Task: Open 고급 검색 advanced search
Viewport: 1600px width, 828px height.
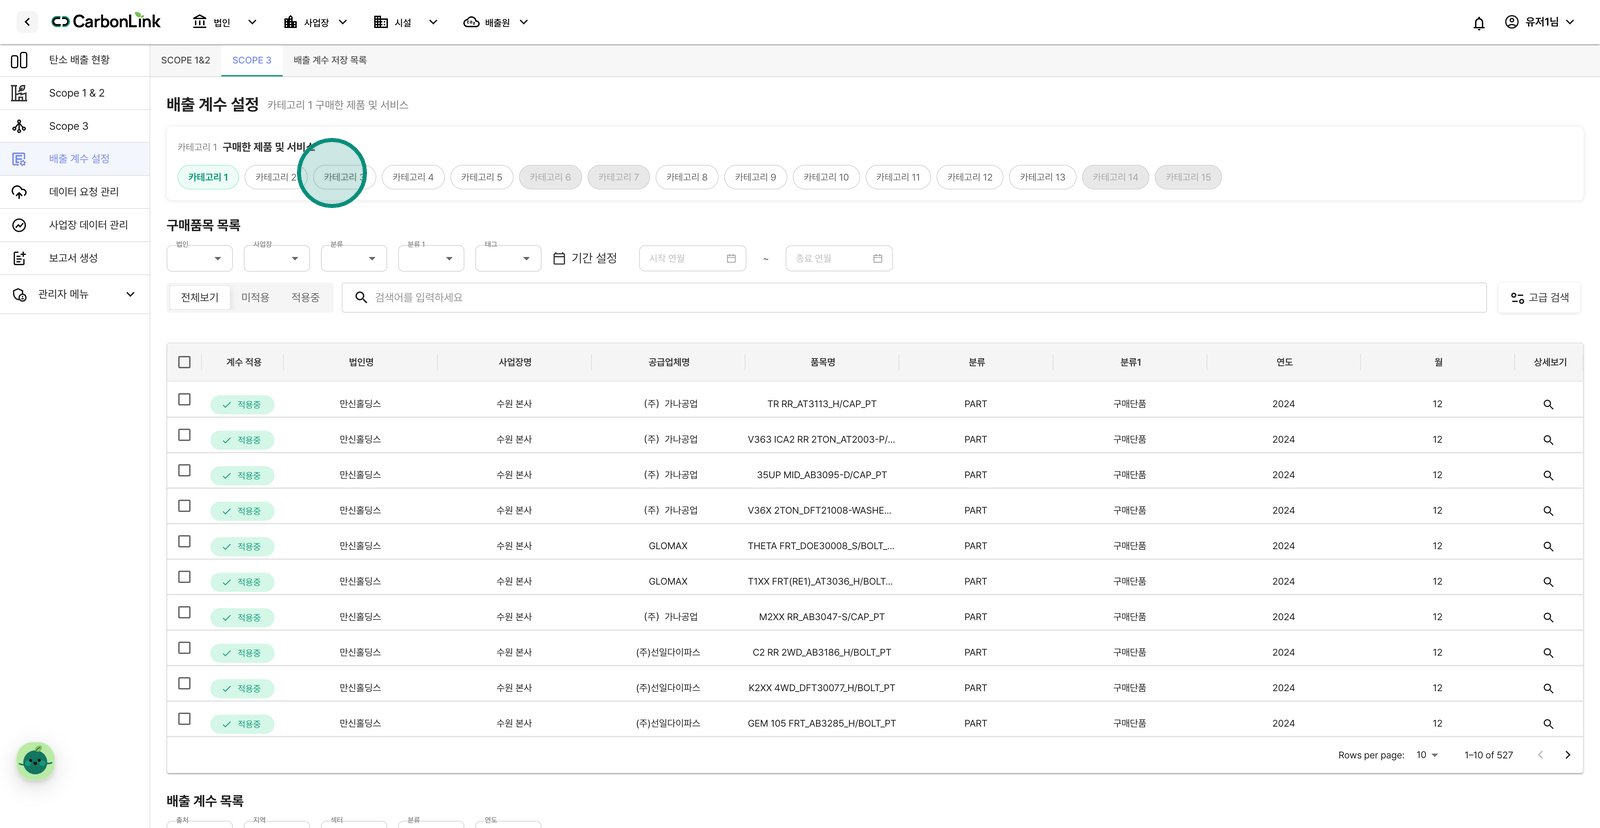Action: tap(1539, 298)
